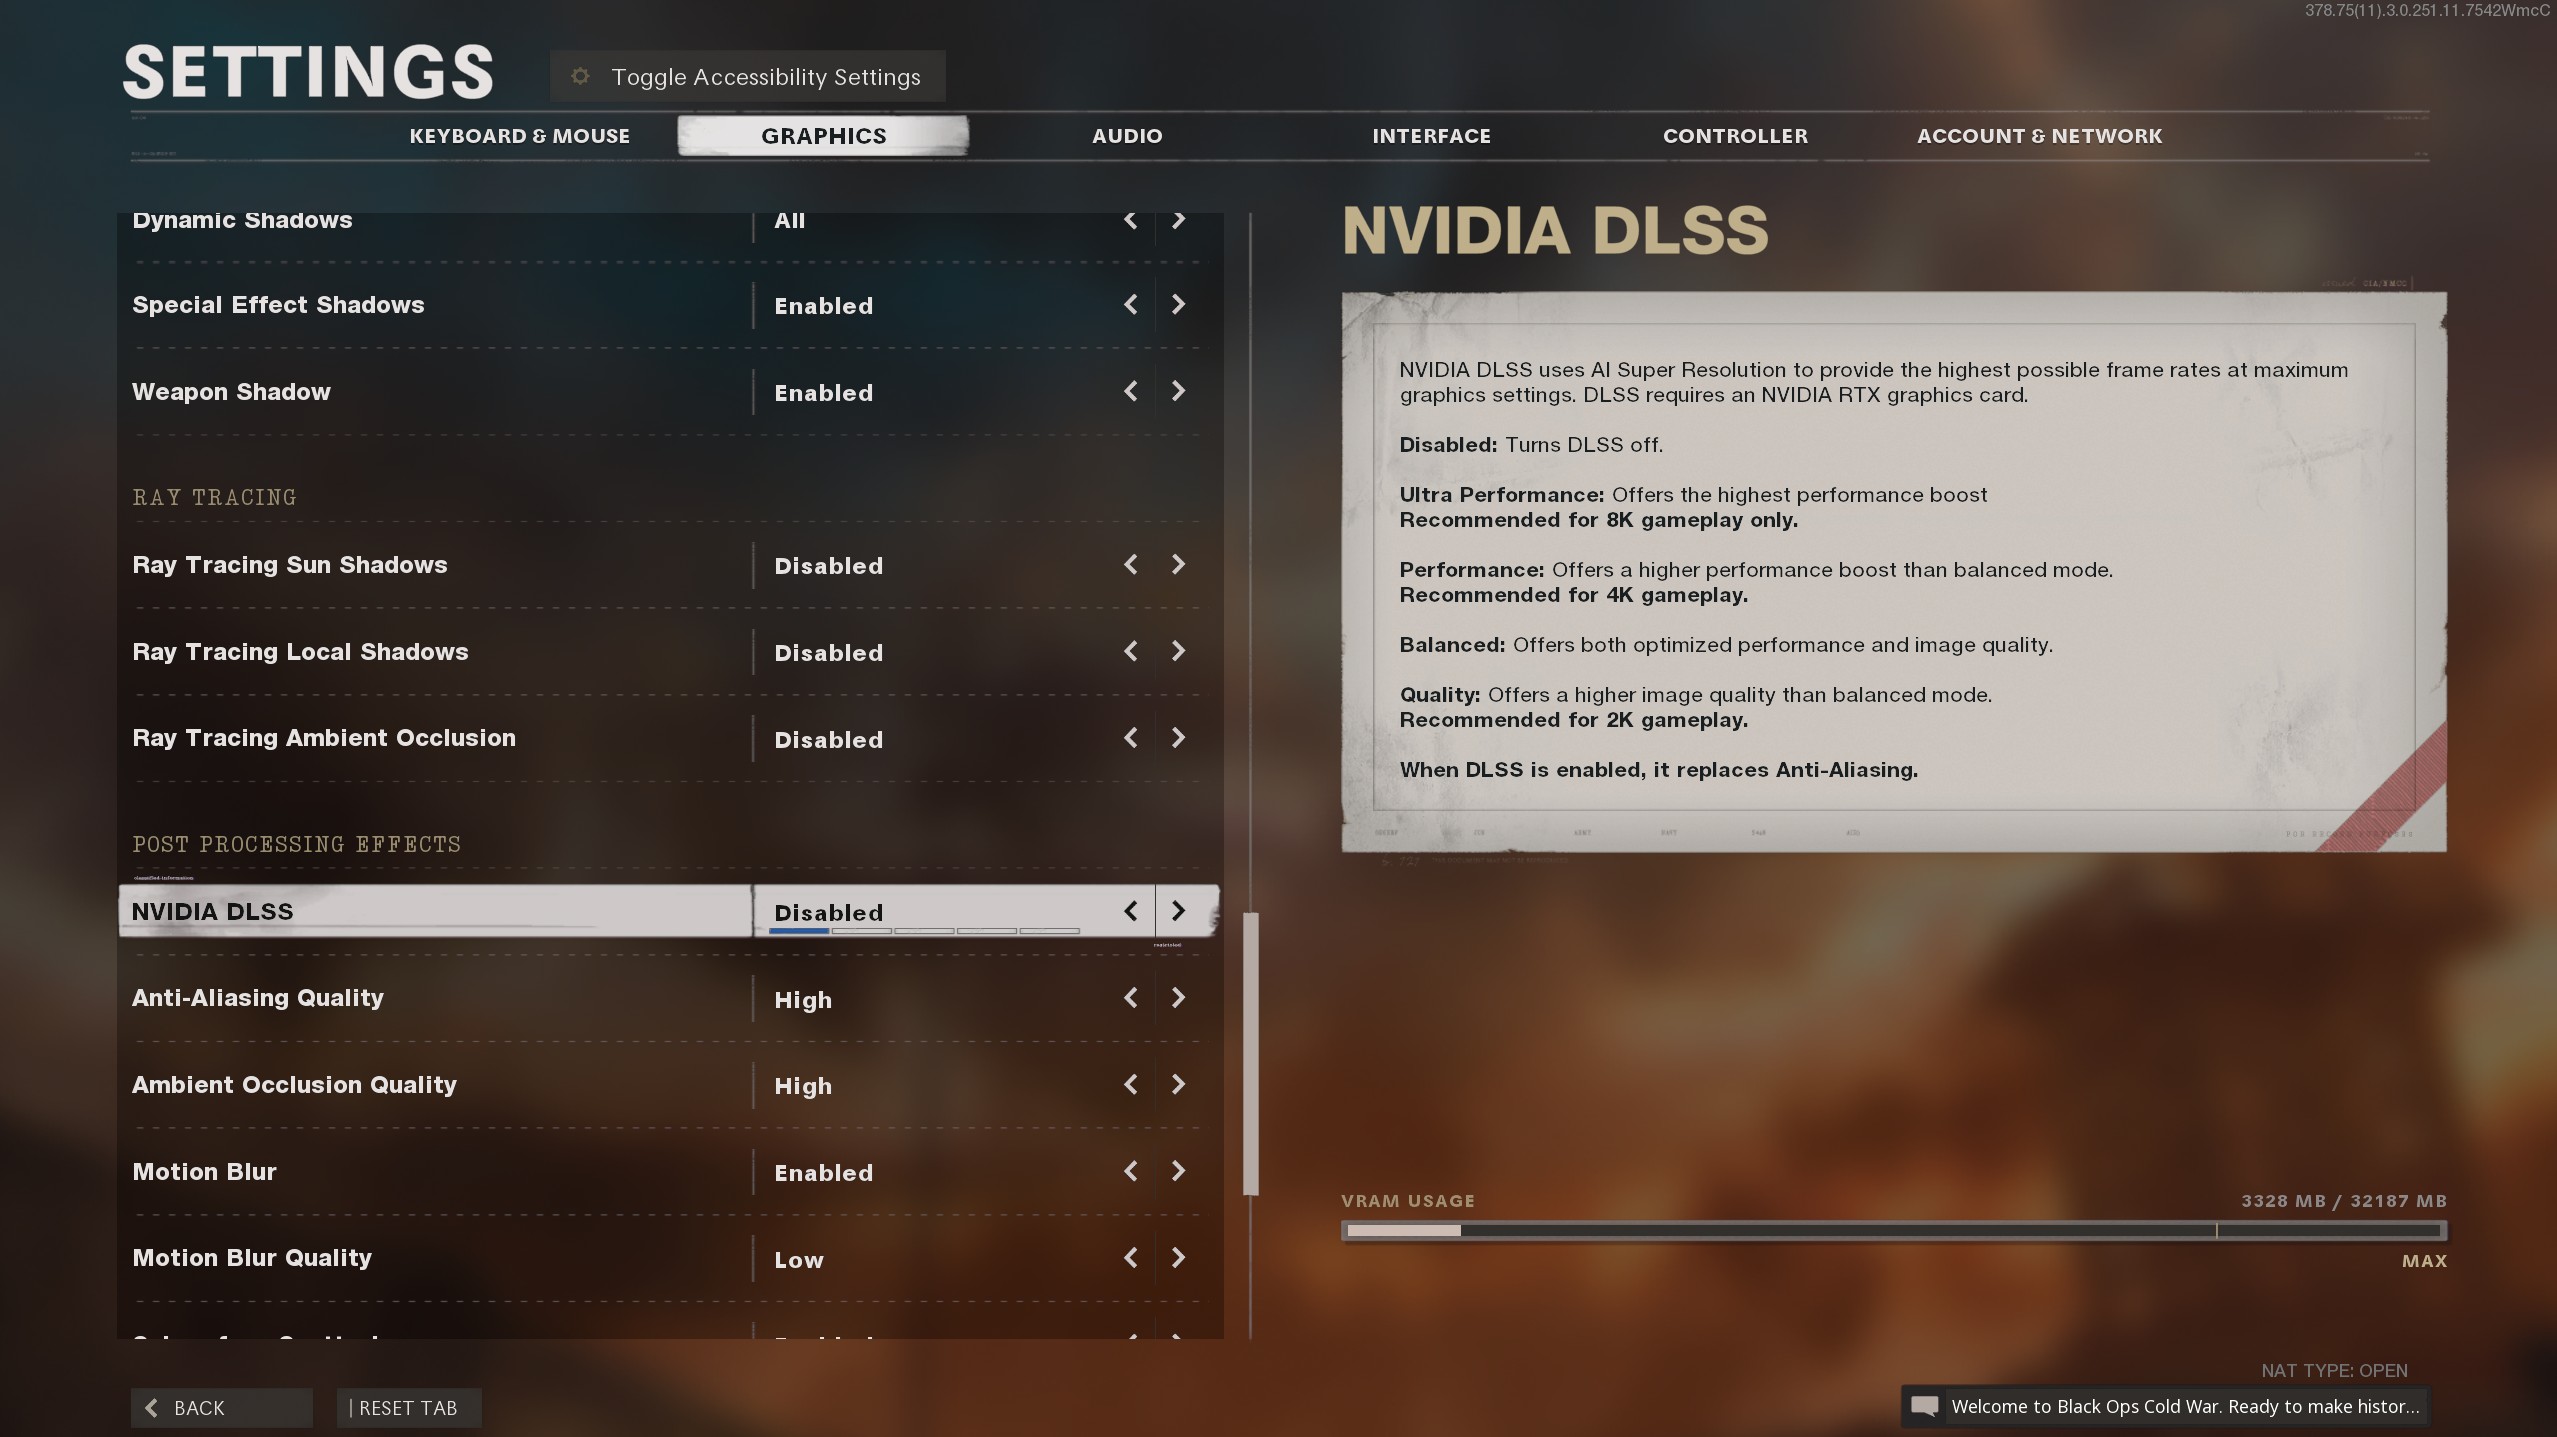
Task: Click Weapon Shadow Enabled value
Action: [x=823, y=393]
